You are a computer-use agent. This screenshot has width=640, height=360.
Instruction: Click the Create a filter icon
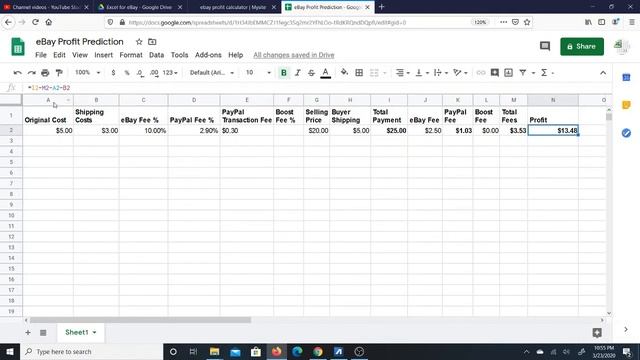522,73
